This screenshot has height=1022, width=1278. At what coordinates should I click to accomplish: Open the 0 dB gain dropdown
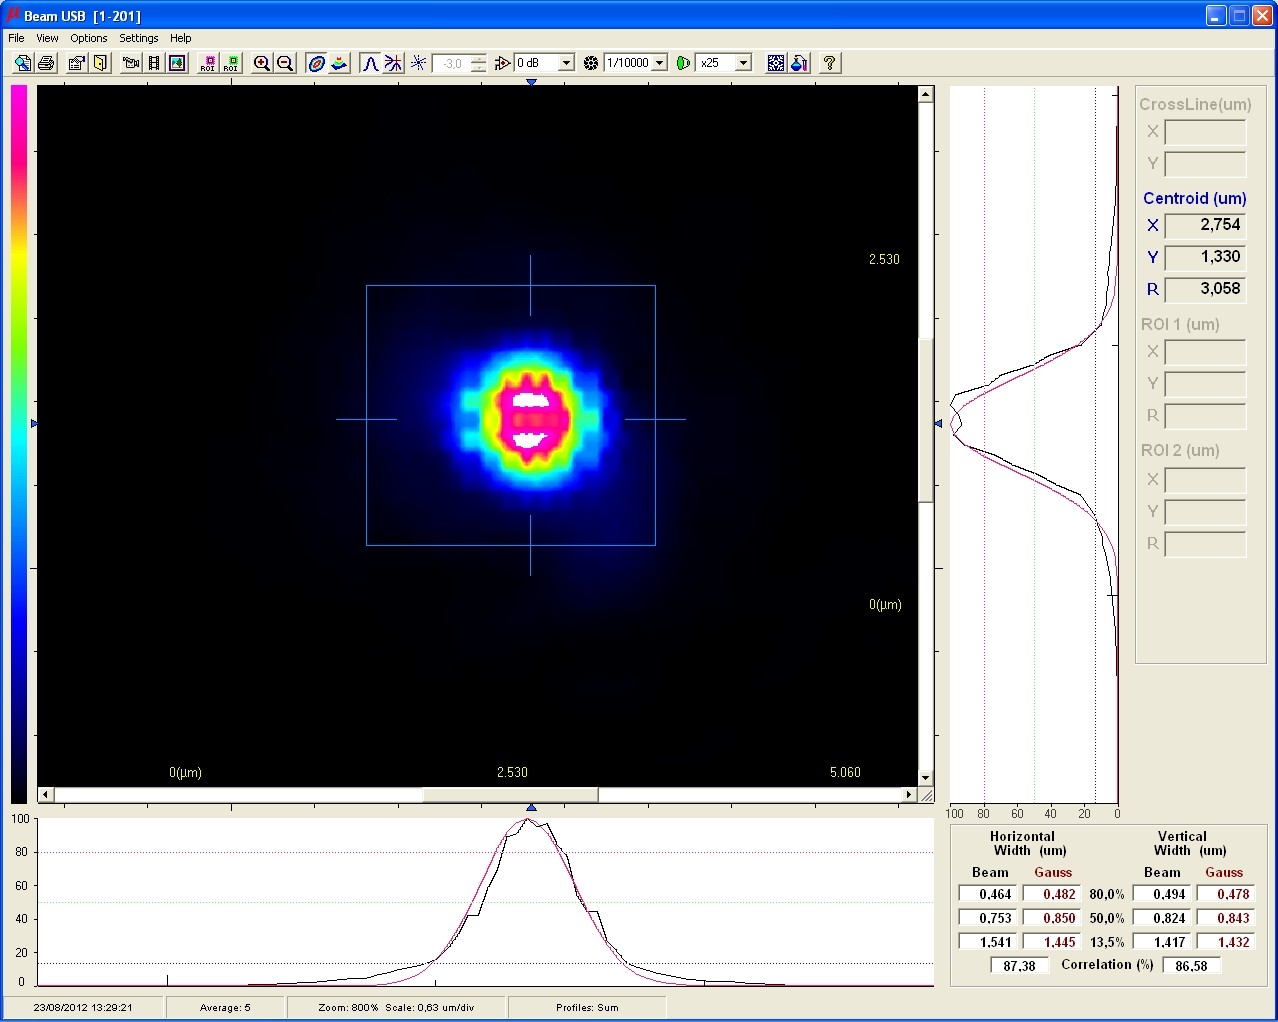click(566, 63)
